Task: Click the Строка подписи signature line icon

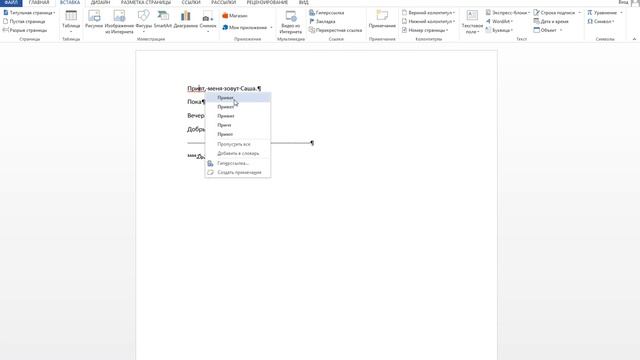Action: pos(536,13)
